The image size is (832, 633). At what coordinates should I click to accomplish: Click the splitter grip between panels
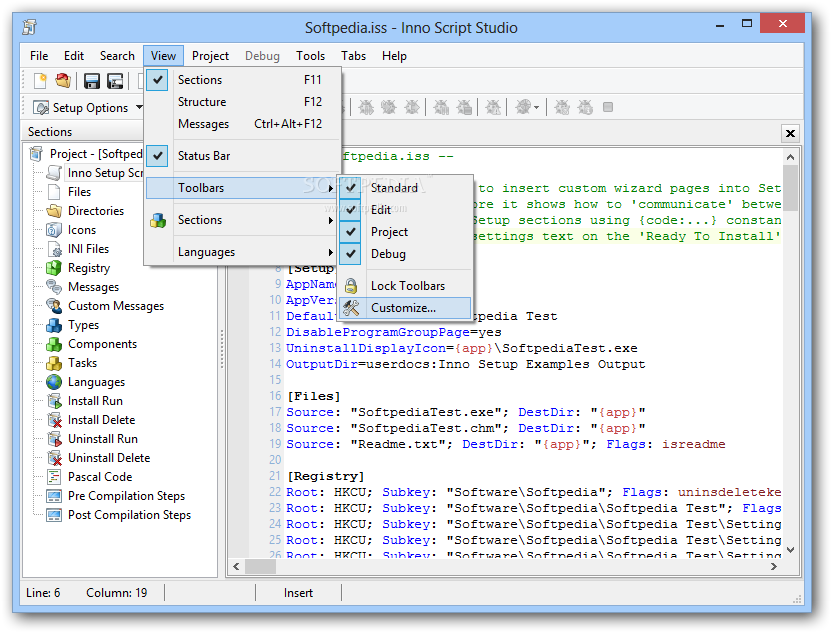coord(222,349)
